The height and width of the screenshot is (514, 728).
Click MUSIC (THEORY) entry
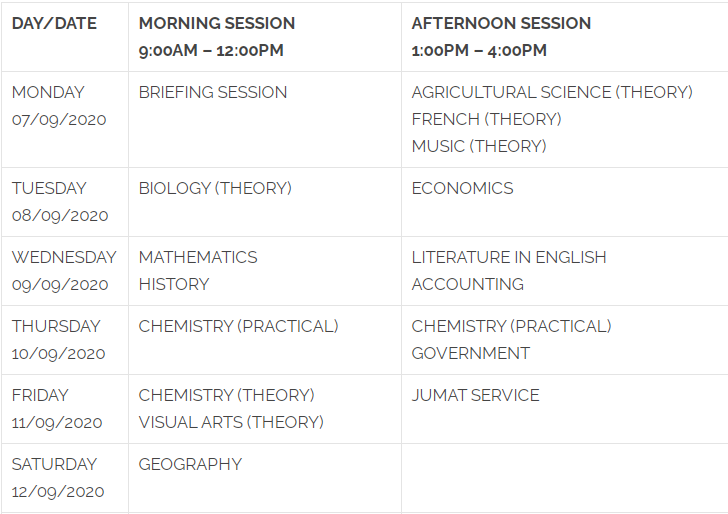tap(479, 146)
